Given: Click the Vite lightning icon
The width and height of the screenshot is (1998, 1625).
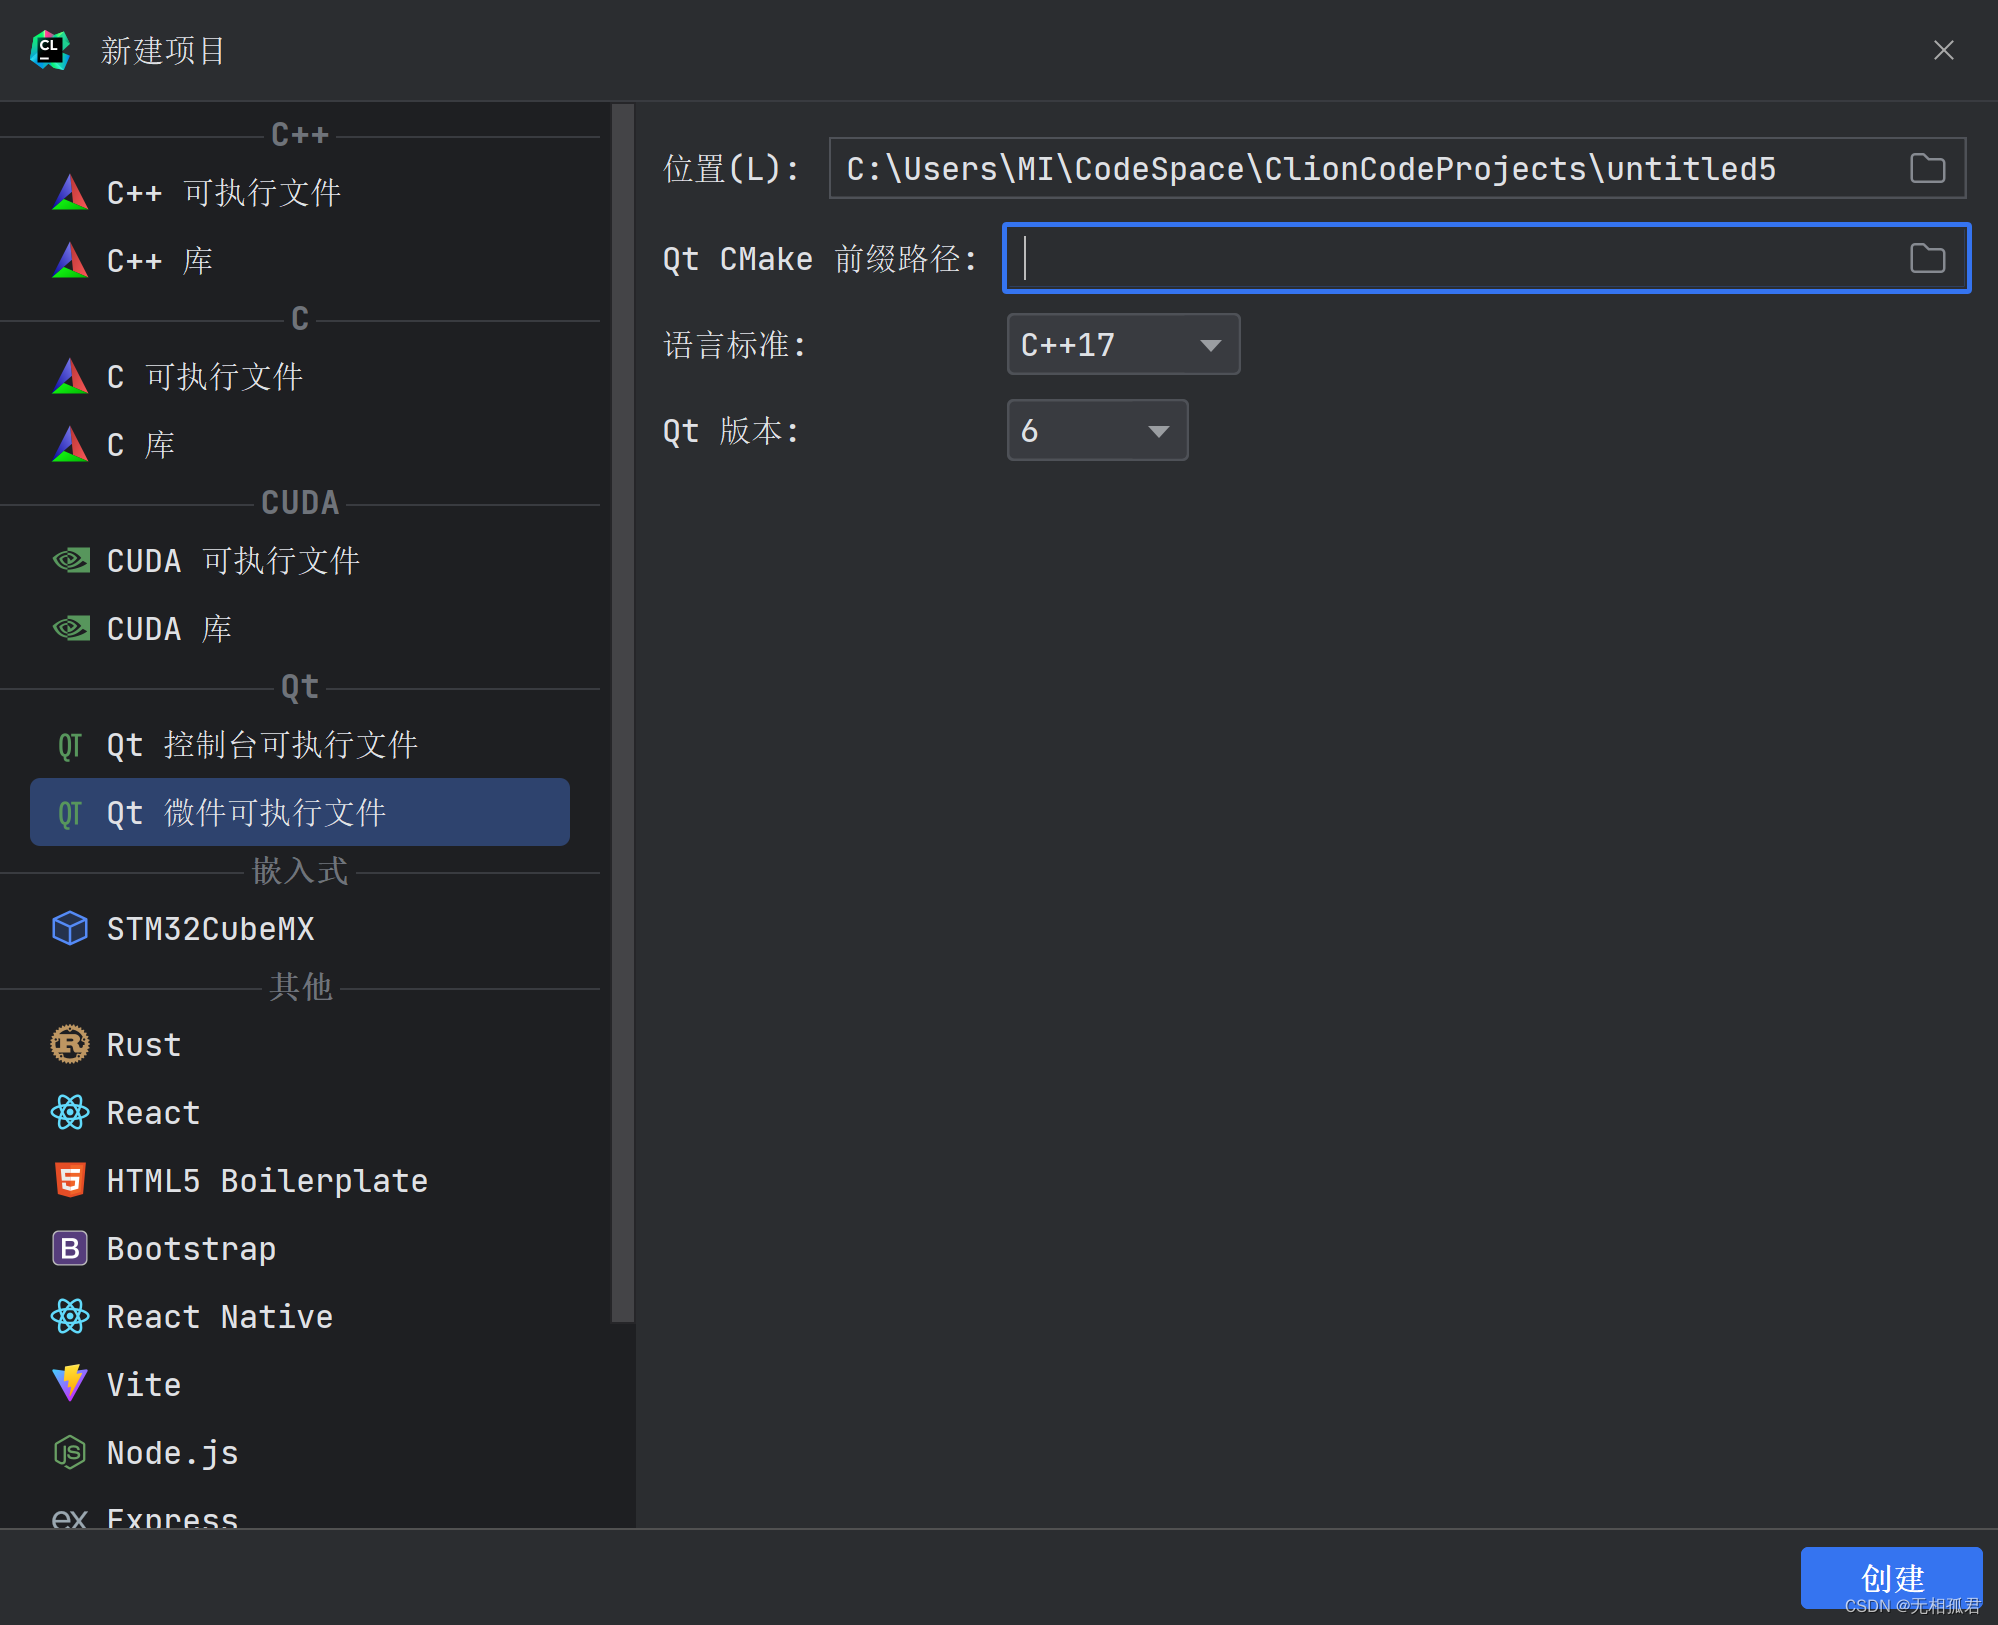Looking at the screenshot, I should tap(70, 1384).
